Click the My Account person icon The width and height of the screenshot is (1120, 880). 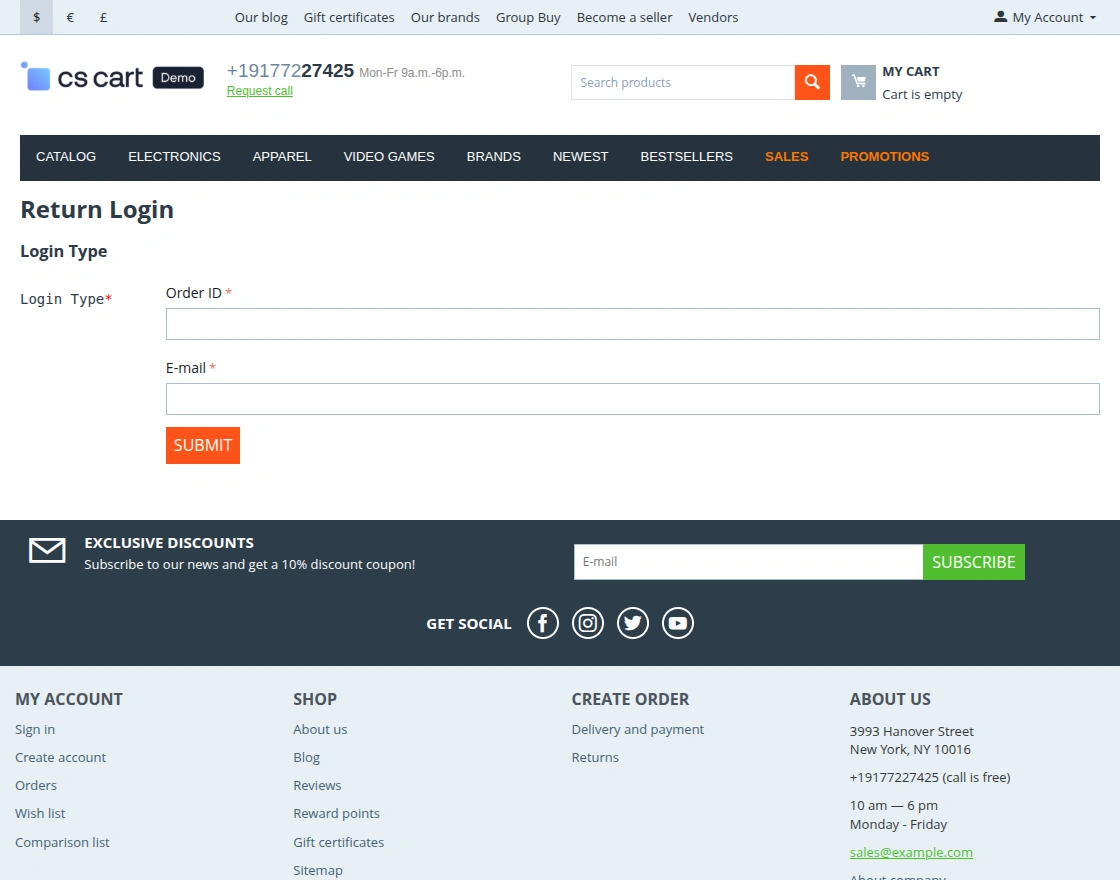pyautogui.click(x=999, y=16)
